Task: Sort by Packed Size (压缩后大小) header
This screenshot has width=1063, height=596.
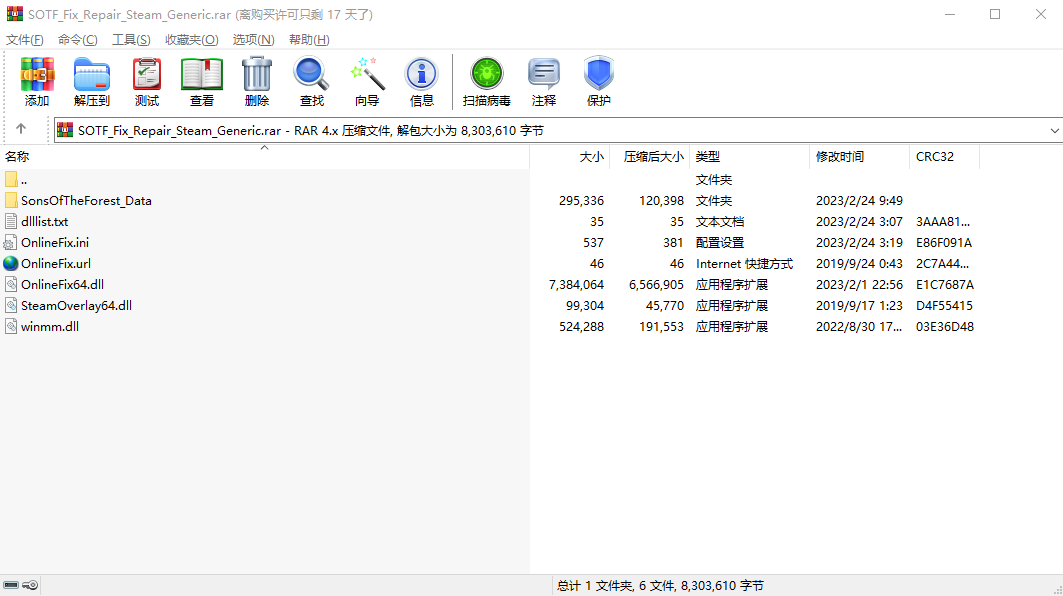Action: (649, 157)
